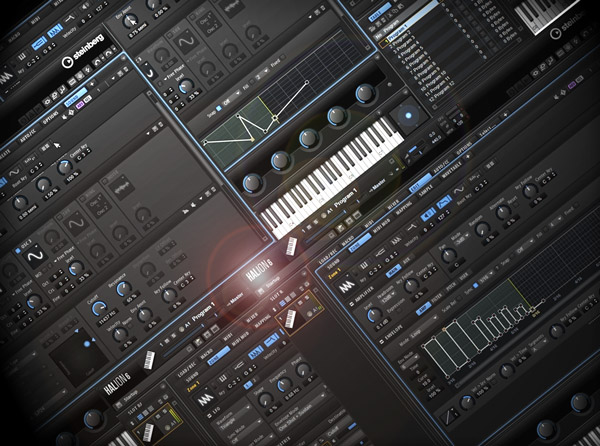Select Program 11 in the program list
The image size is (600, 446).
click(x=435, y=84)
